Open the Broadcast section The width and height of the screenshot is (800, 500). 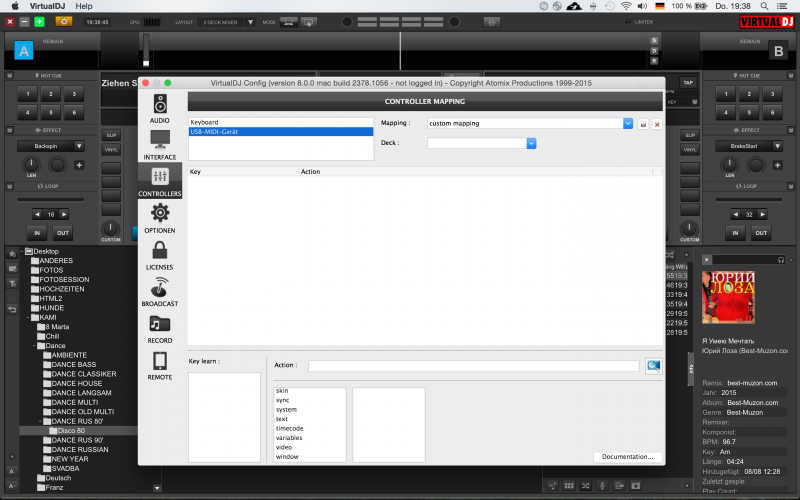[160, 291]
